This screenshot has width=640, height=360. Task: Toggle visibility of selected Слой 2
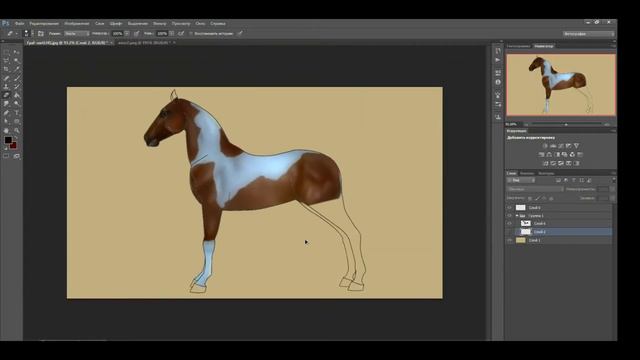click(x=509, y=232)
